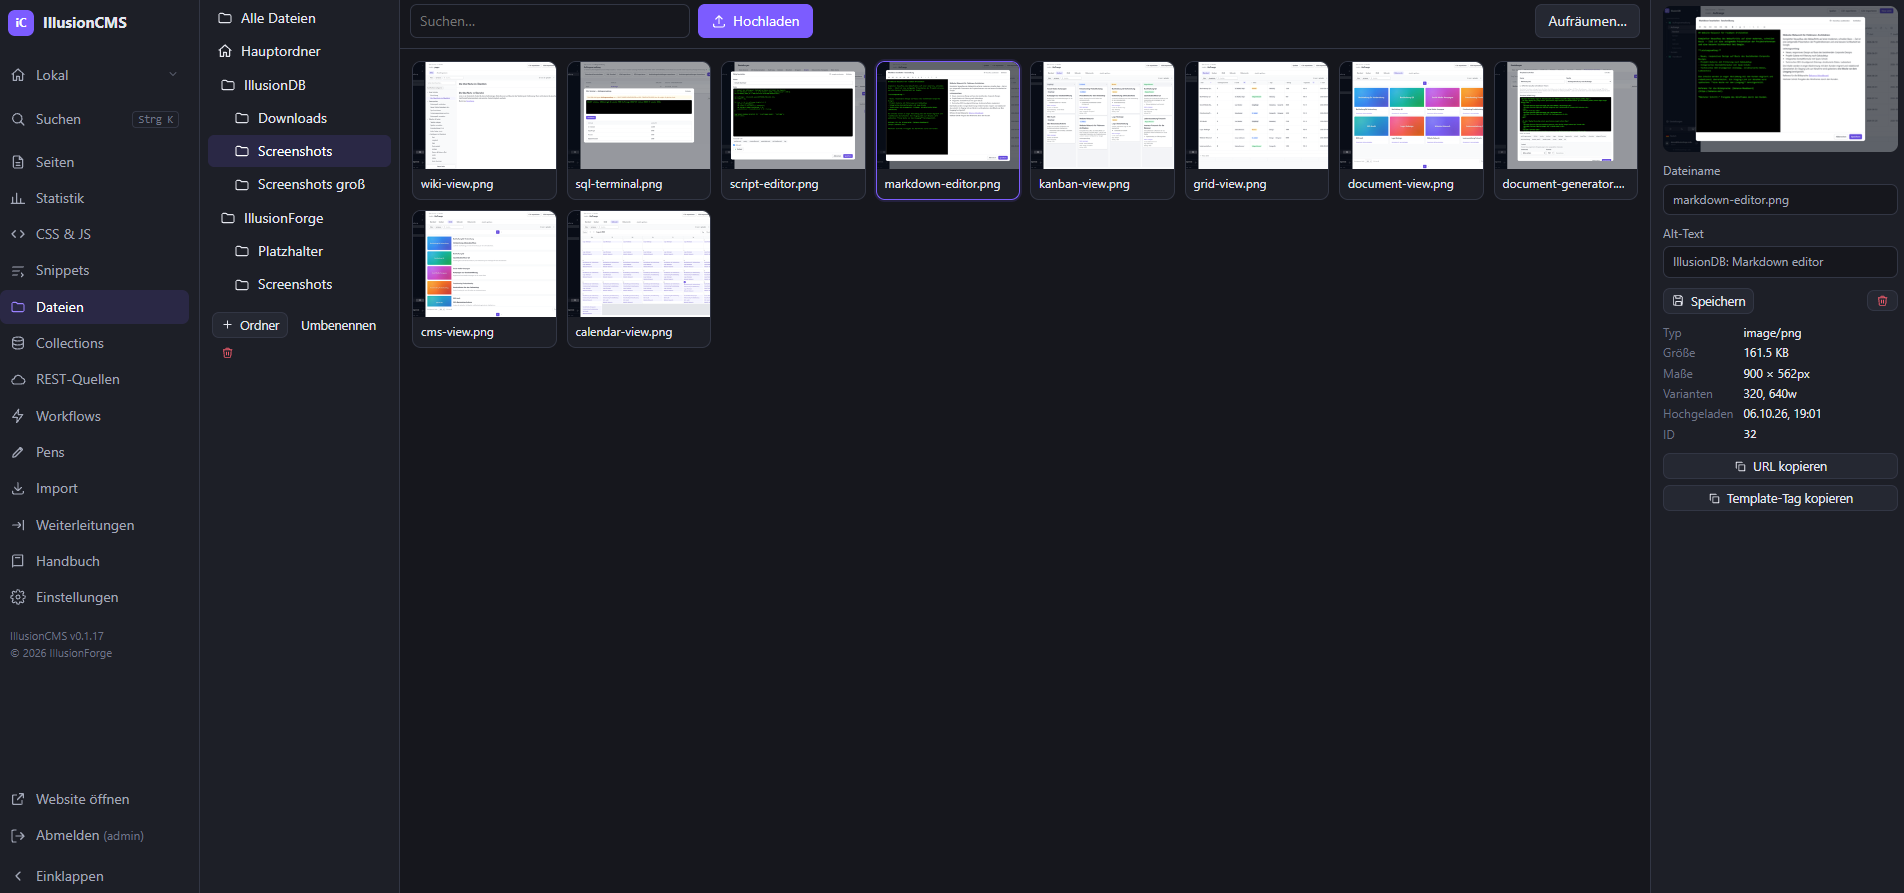Open the Collections database icon
Screen dimensions: 1904x893
click(18, 343)
